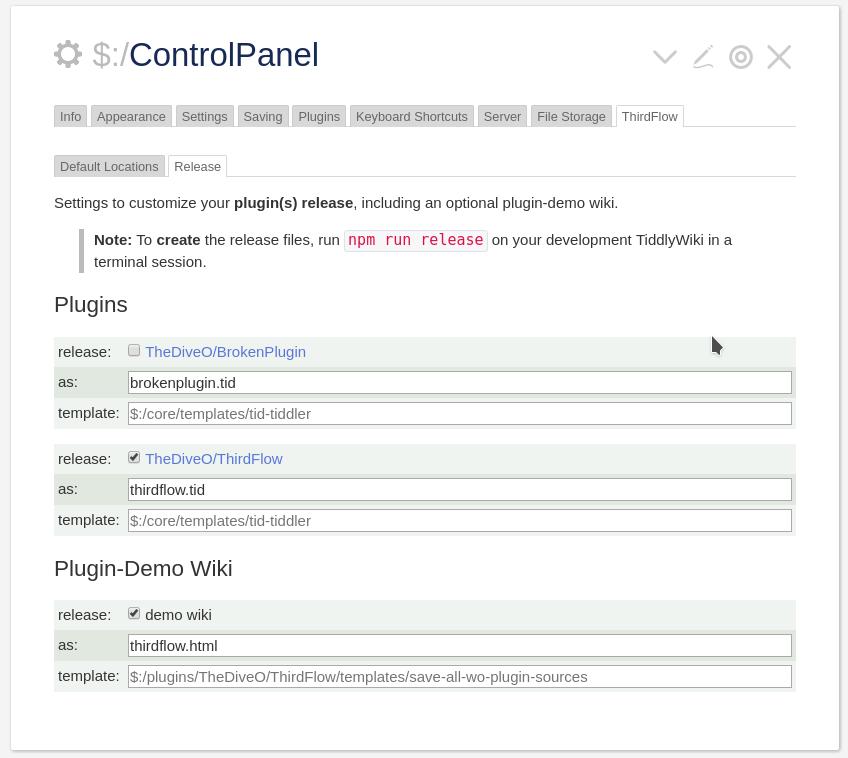Open the Server tab
The image size is (848, 758).
502,116
